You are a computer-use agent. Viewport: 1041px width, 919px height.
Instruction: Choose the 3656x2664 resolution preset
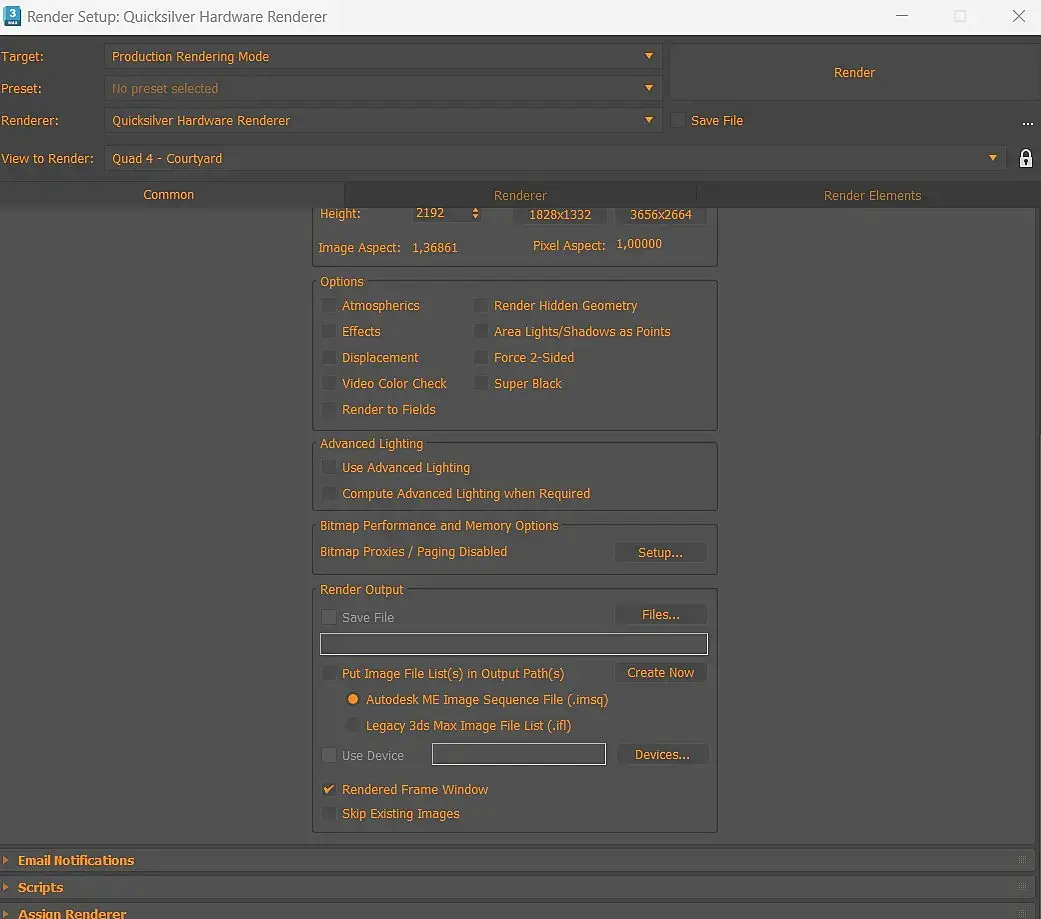tap(661, 214)
